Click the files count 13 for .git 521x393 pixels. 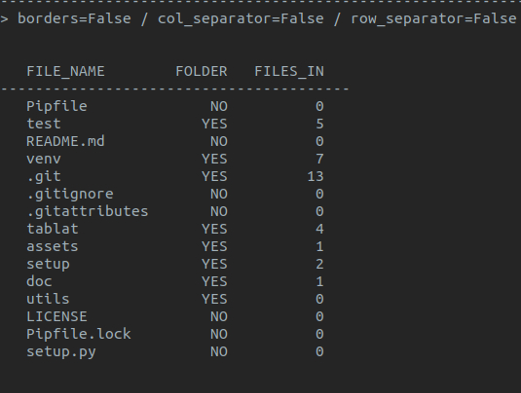(x=315, y=177)
